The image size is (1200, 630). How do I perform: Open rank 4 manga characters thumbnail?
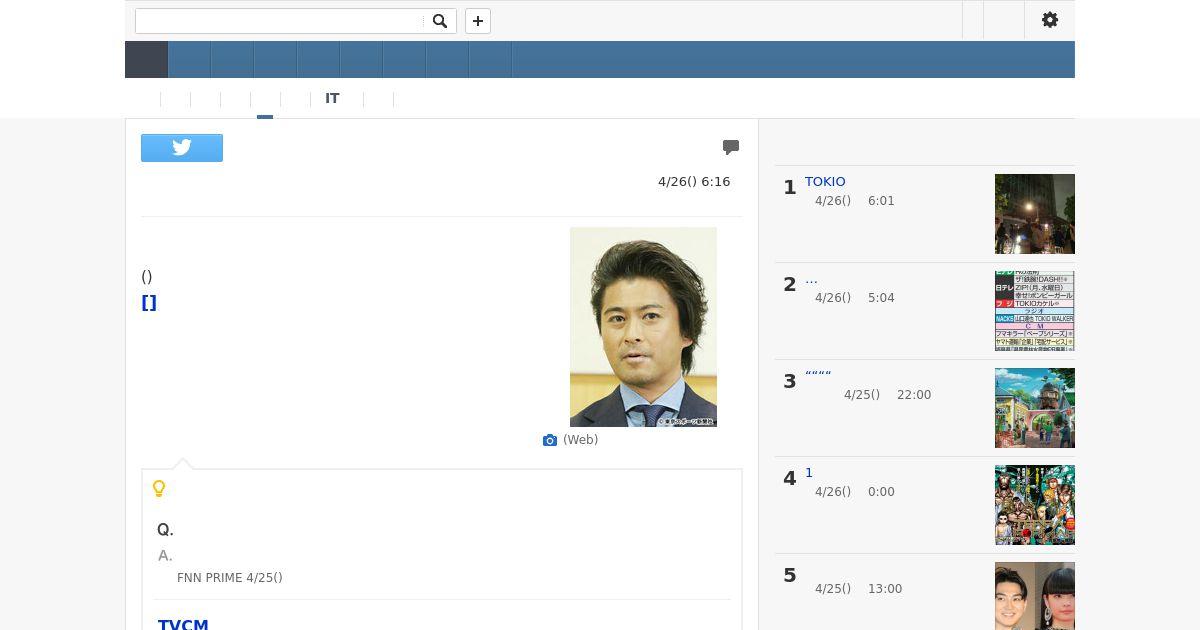1035,505
